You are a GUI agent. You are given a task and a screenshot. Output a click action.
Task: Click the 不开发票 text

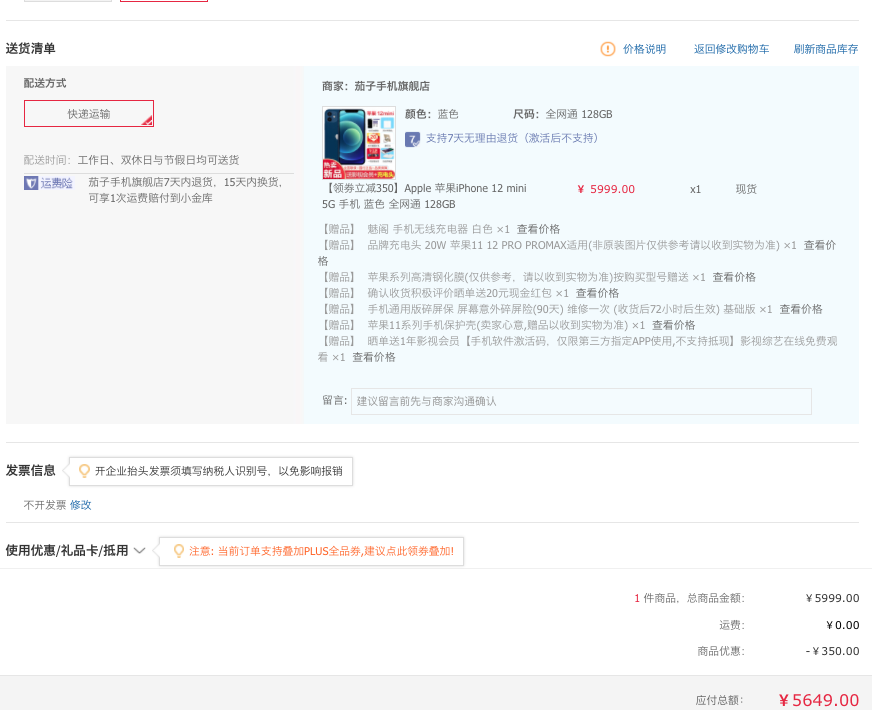[44, 505]
